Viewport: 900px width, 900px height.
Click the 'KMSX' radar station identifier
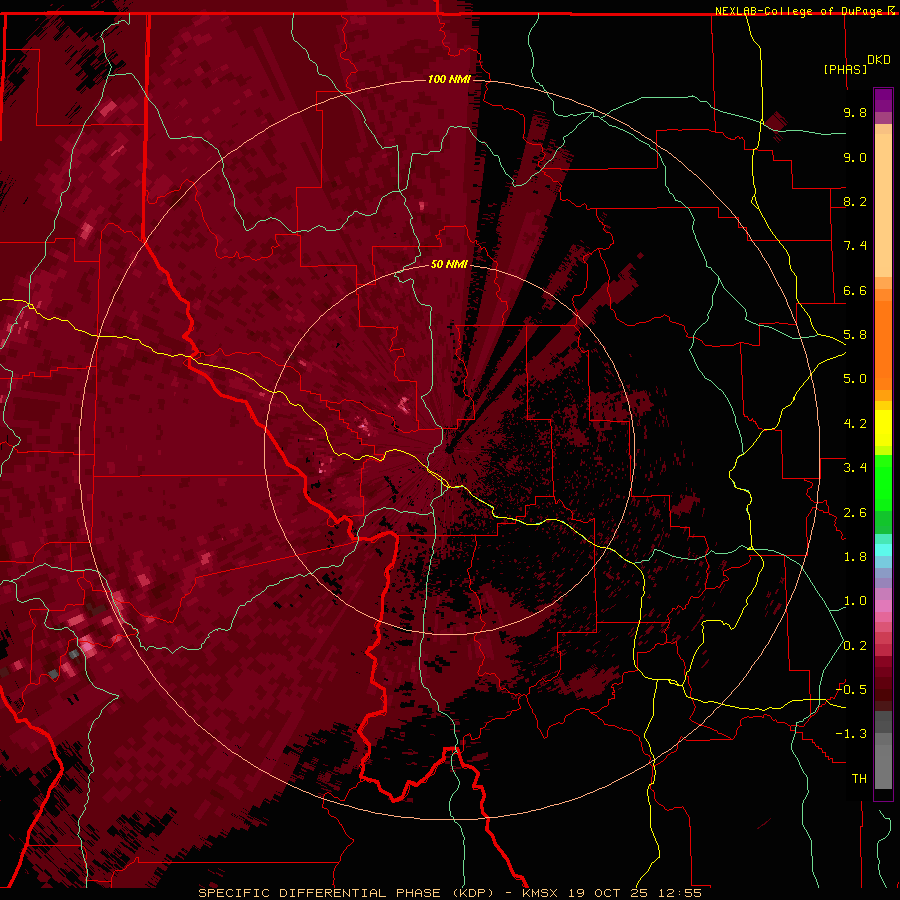(540, 893)
